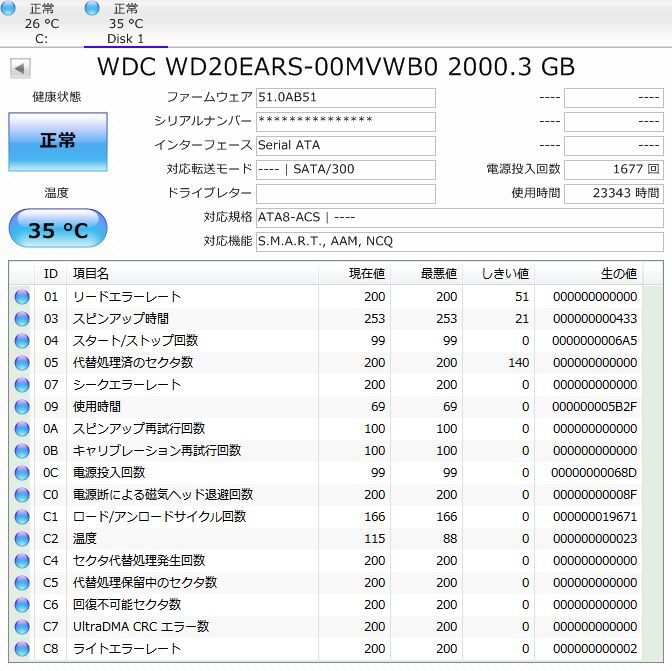Click the threshold value 140

[x=519, y=363]
